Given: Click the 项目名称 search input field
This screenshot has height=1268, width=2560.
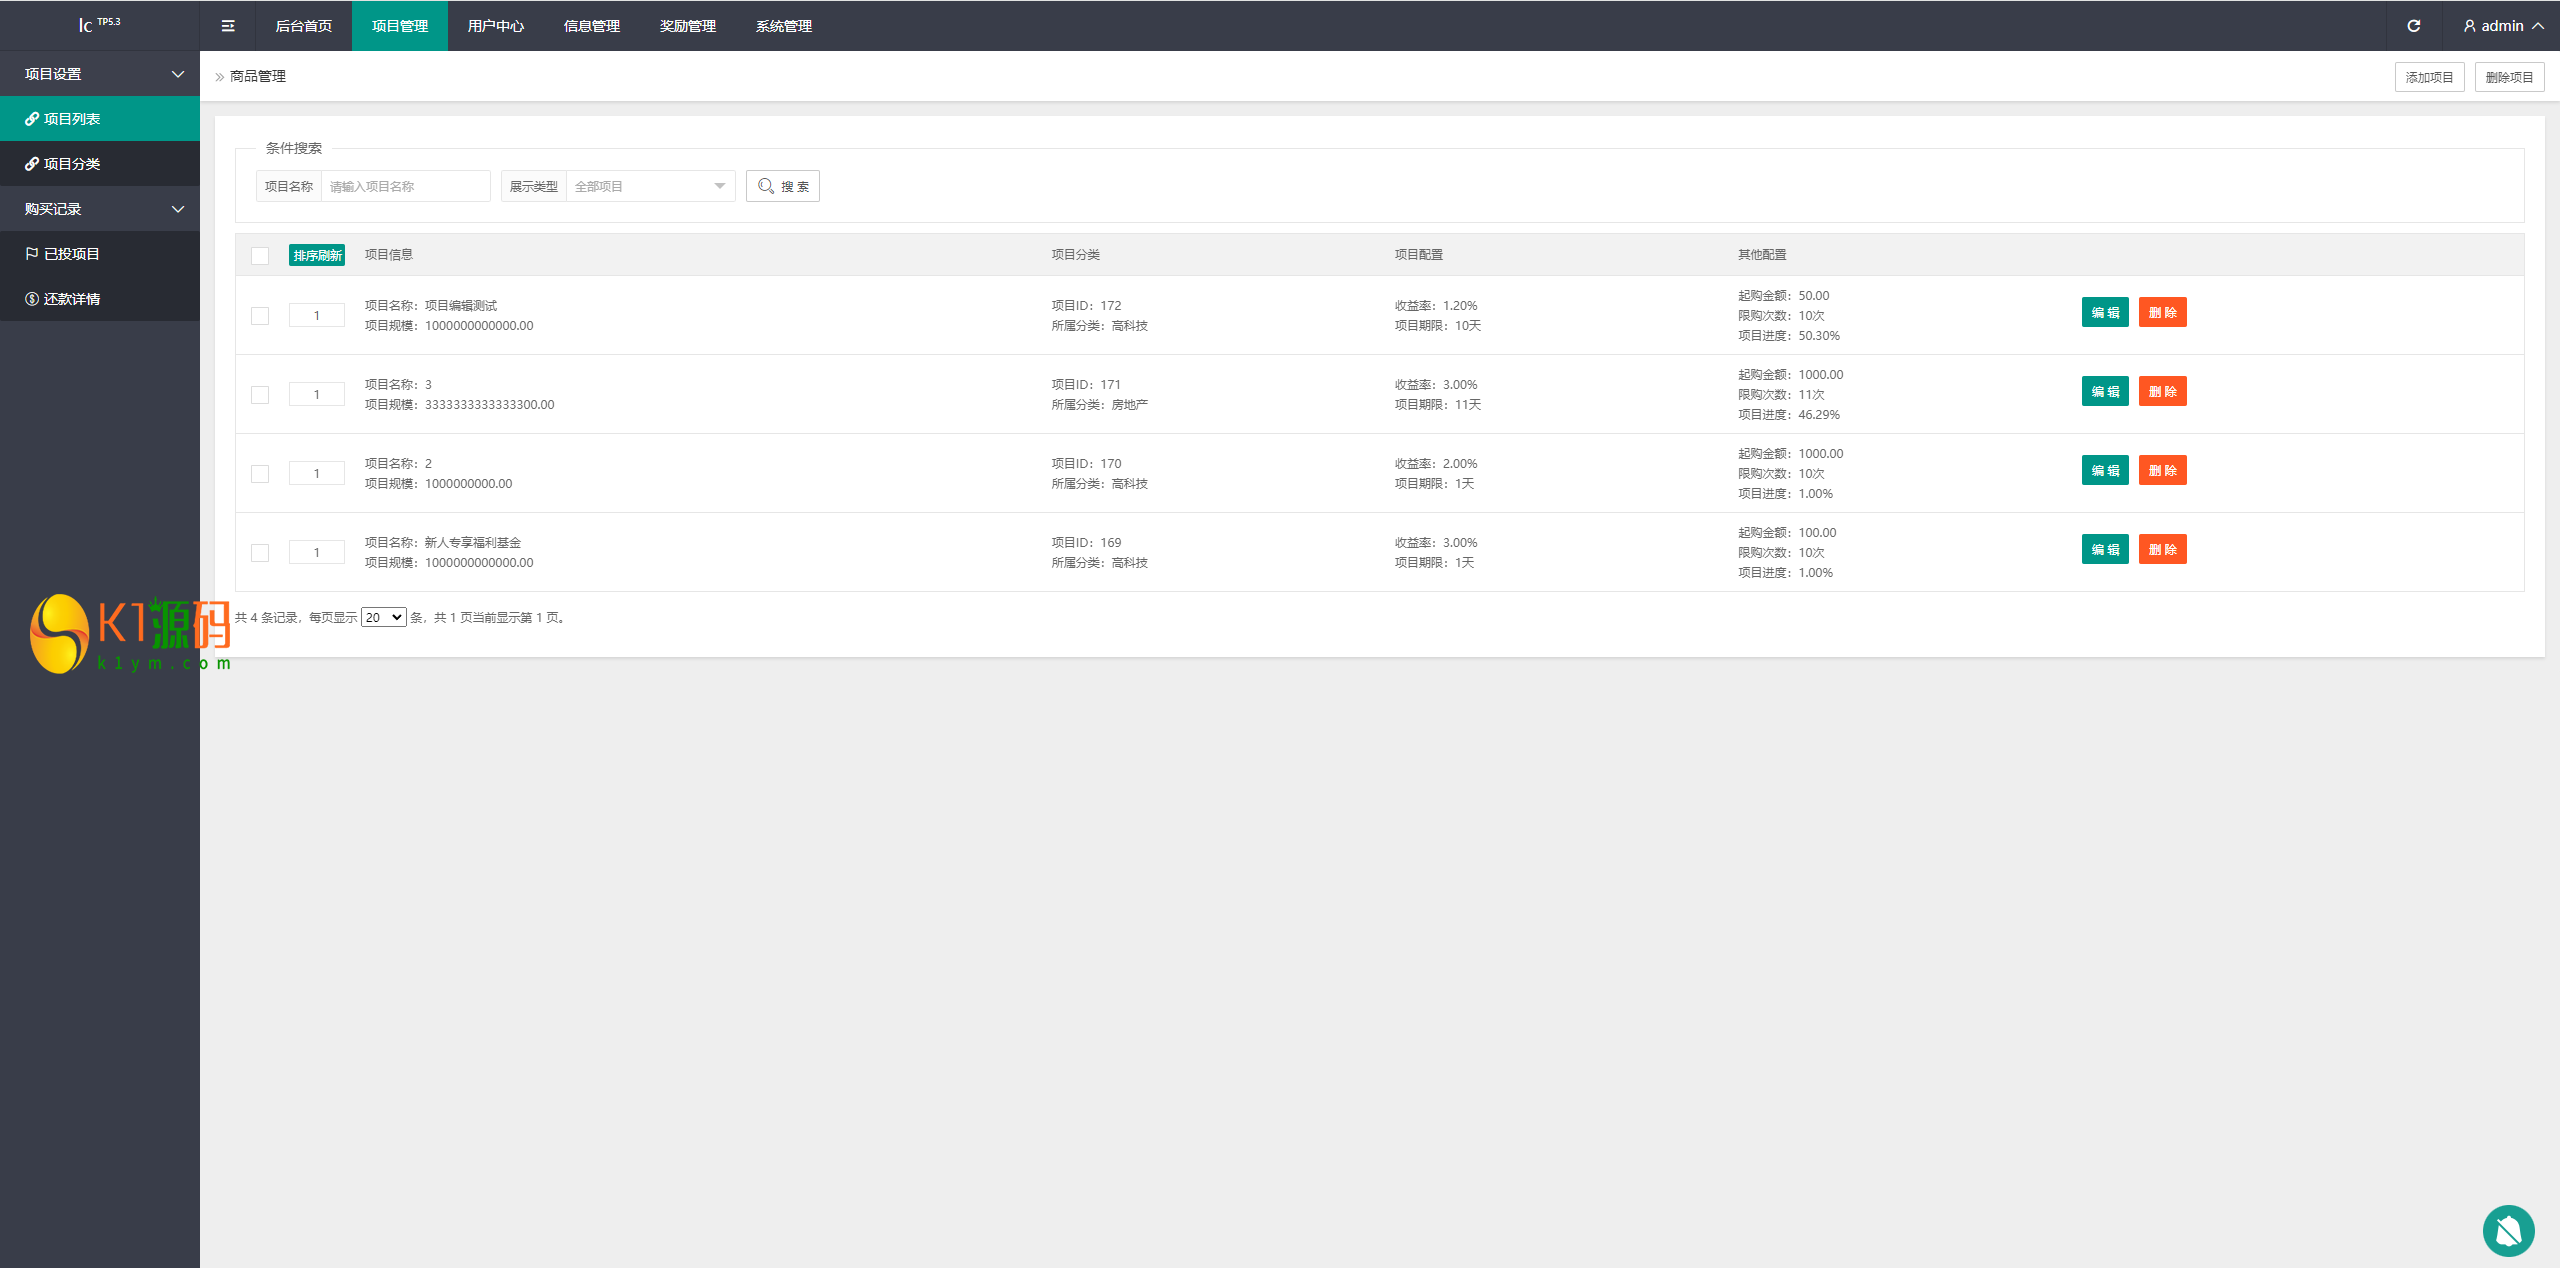Looking at the screenshot, I should click(x=405, y=186).
